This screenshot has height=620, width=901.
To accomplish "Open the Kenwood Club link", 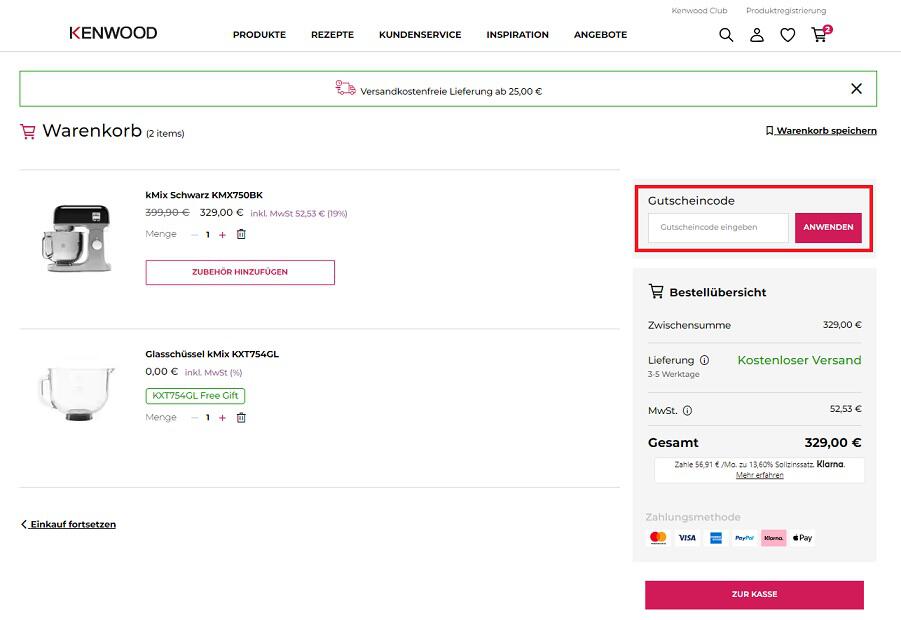I will 699,10.
